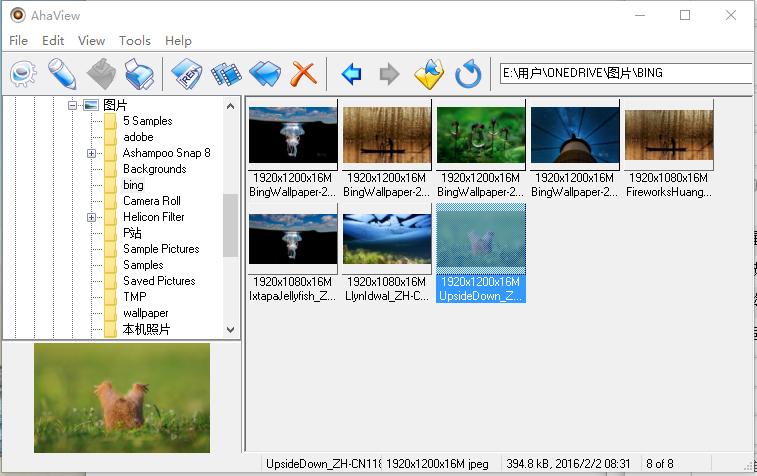Go back with the blue left arrow
The width and height of the screenshot is (757, 476).
point(351,73)
